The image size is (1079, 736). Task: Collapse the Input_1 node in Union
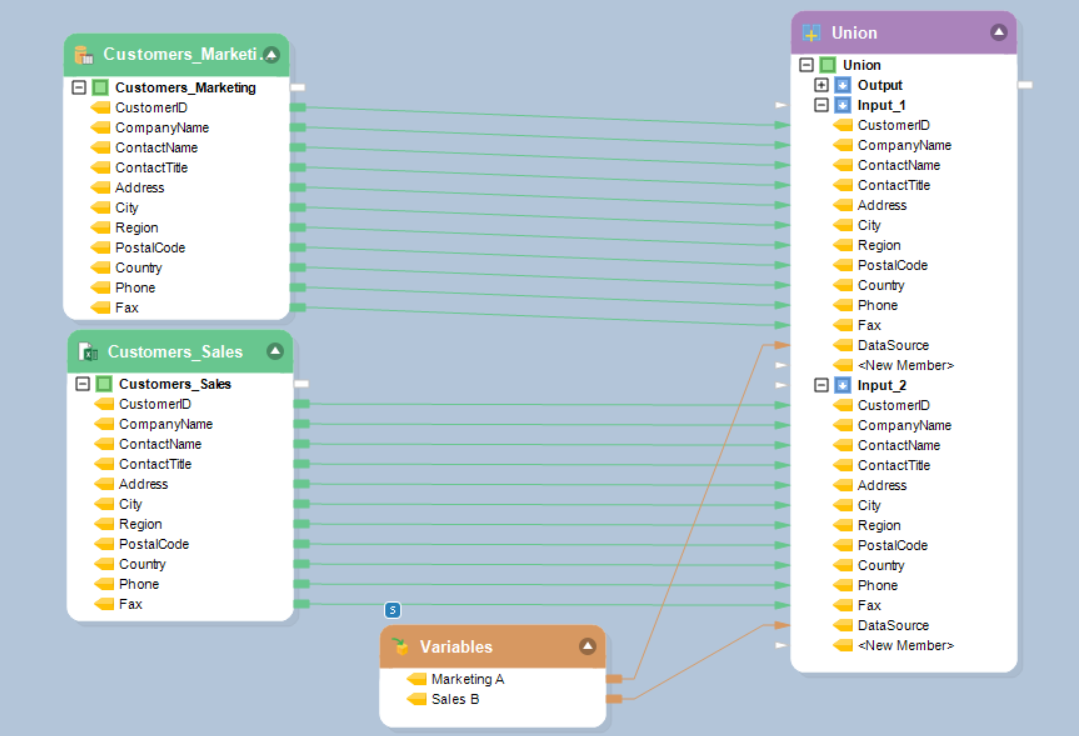coord(822,105)
